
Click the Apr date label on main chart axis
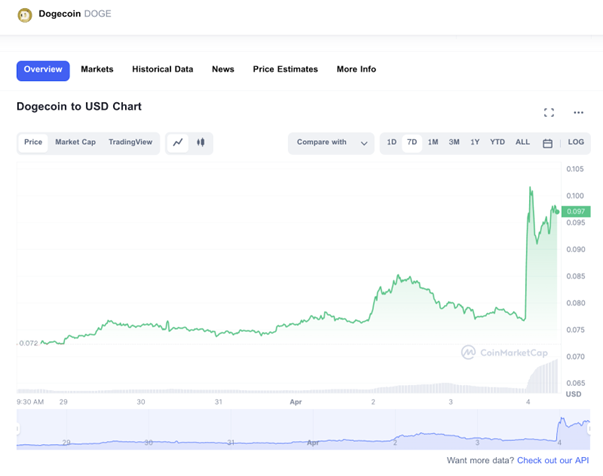pyautogui.click(x=295, y=402)
